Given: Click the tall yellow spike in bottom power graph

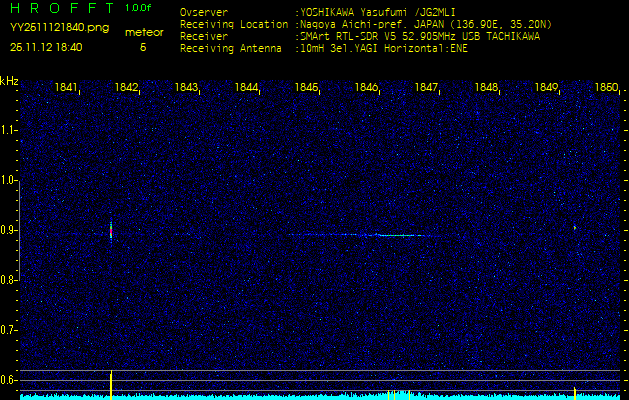Looking at the screenshot, I should click(110, 383).
